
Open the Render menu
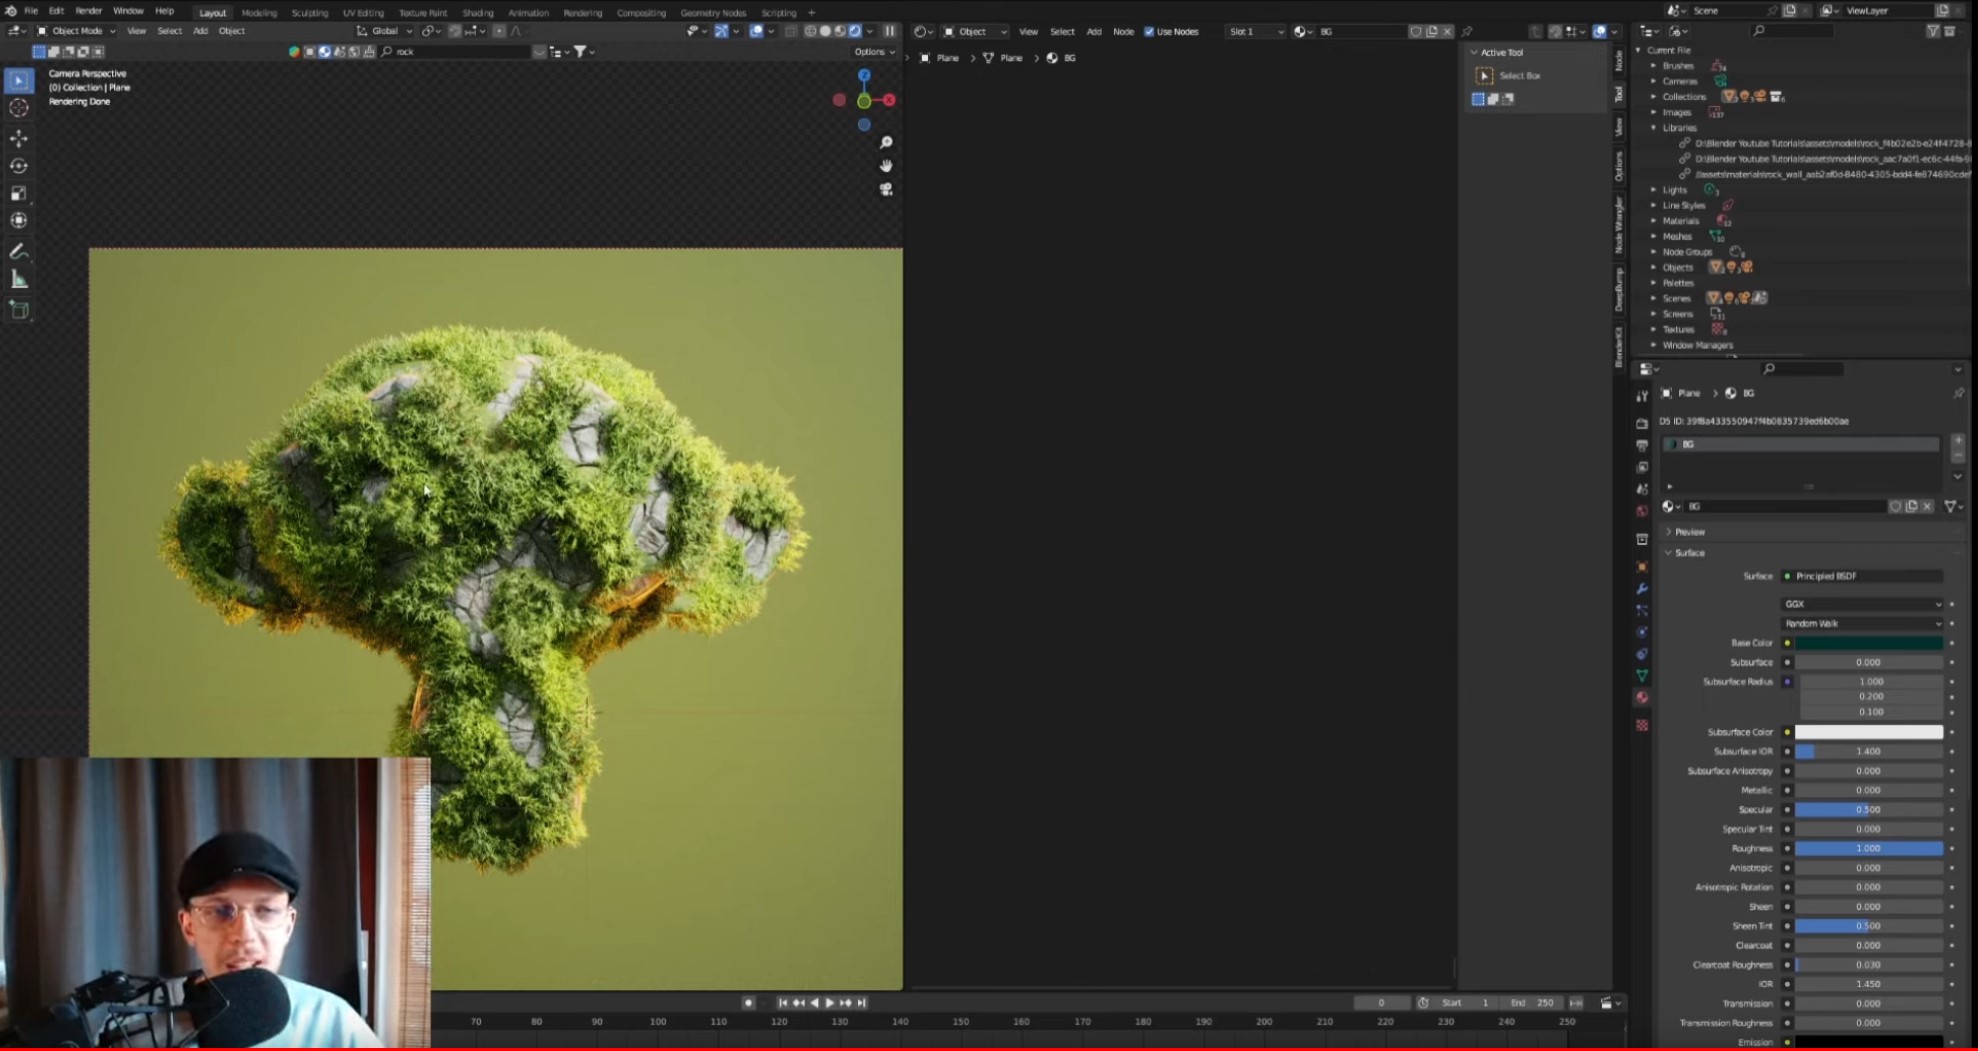click(89, 11)
